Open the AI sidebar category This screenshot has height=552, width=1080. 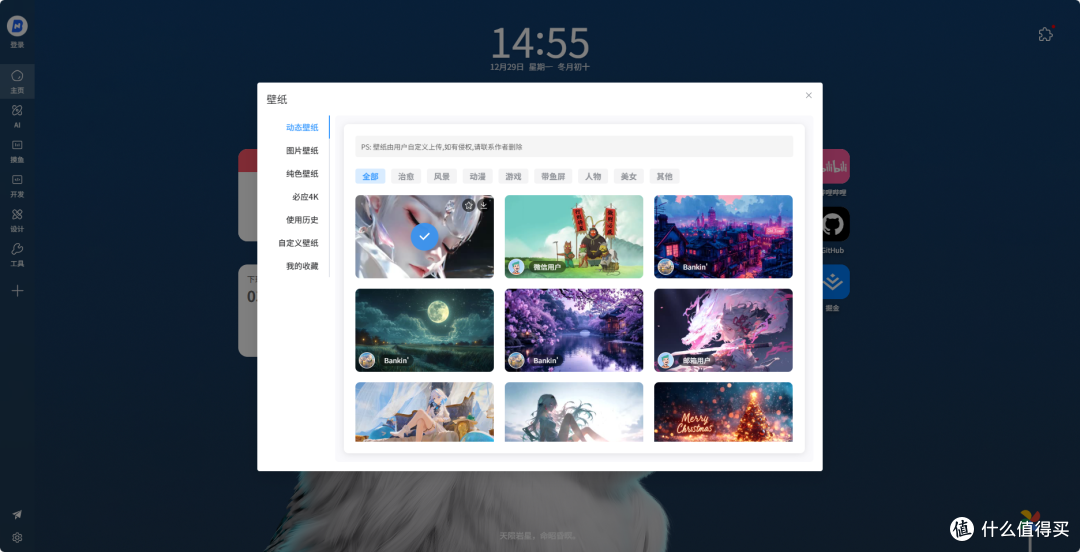(17, 116)
